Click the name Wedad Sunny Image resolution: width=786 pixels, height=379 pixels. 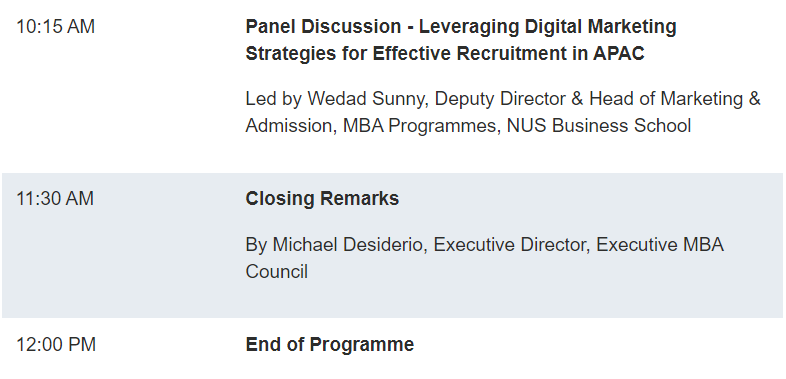tap(365, 99)
